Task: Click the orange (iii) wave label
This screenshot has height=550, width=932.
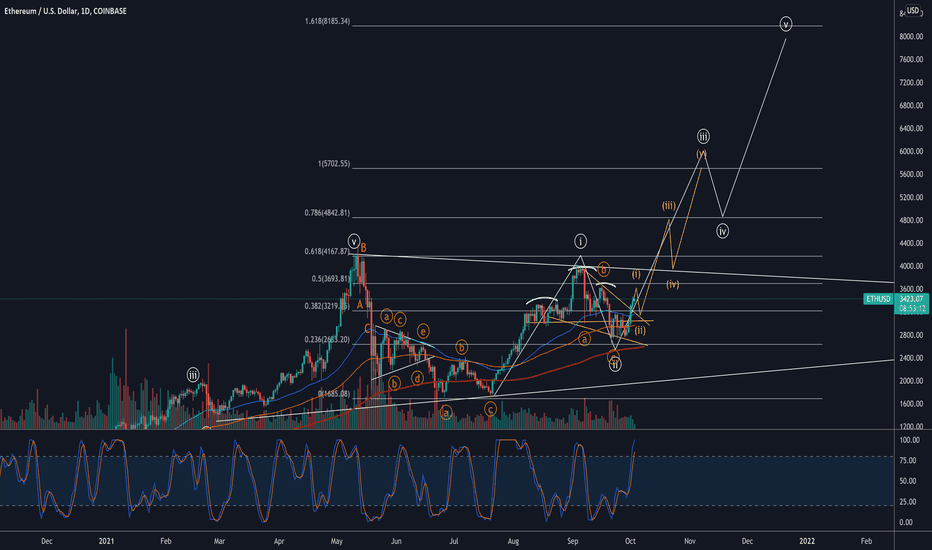Action: (x=669, y=206)
